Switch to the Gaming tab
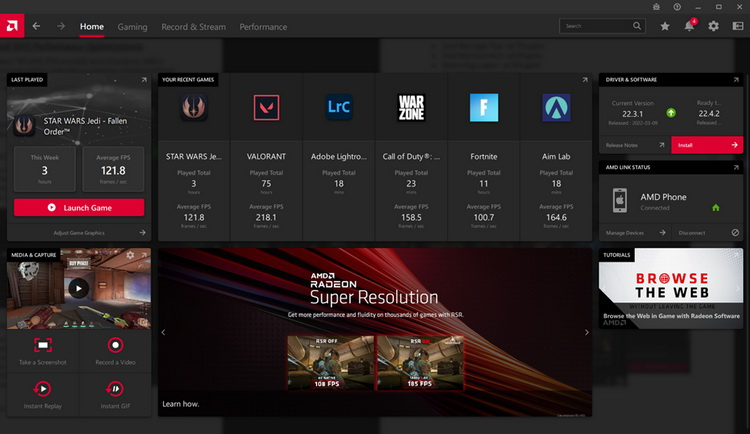 click(x=132, y=27)
